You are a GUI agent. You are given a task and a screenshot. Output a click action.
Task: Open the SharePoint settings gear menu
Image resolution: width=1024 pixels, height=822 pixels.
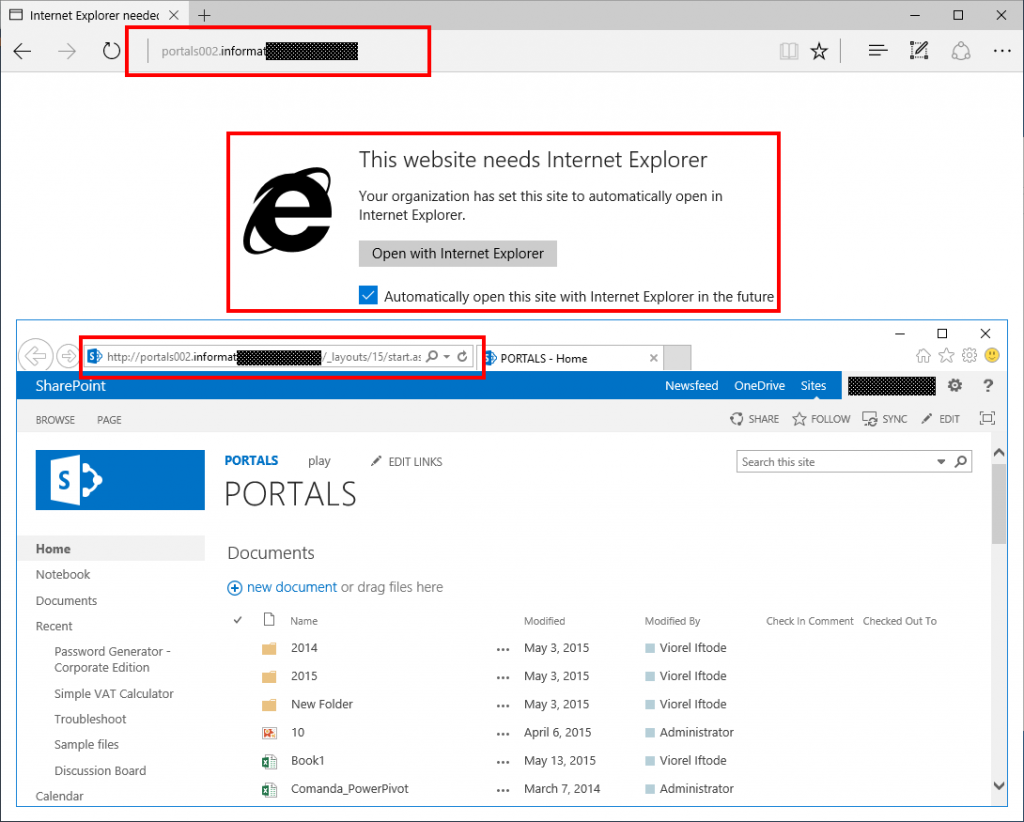(955, 385)
